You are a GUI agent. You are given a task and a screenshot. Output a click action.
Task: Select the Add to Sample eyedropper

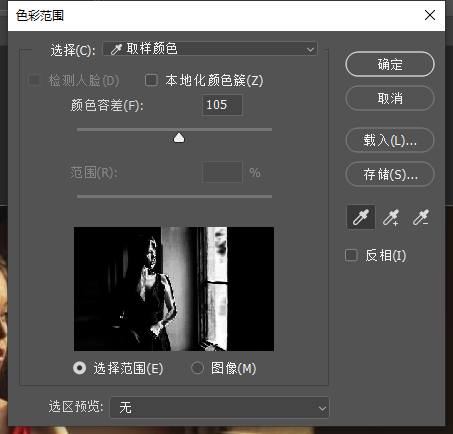pyautogui.click(x=391, y=217)
